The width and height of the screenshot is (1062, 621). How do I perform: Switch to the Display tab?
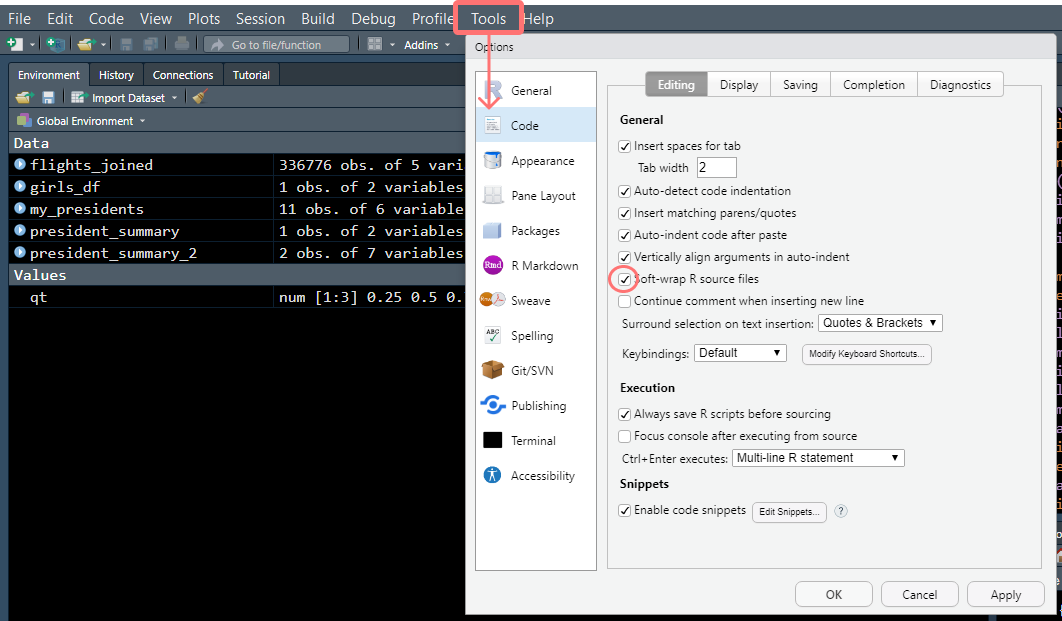(x=738, y=84)
